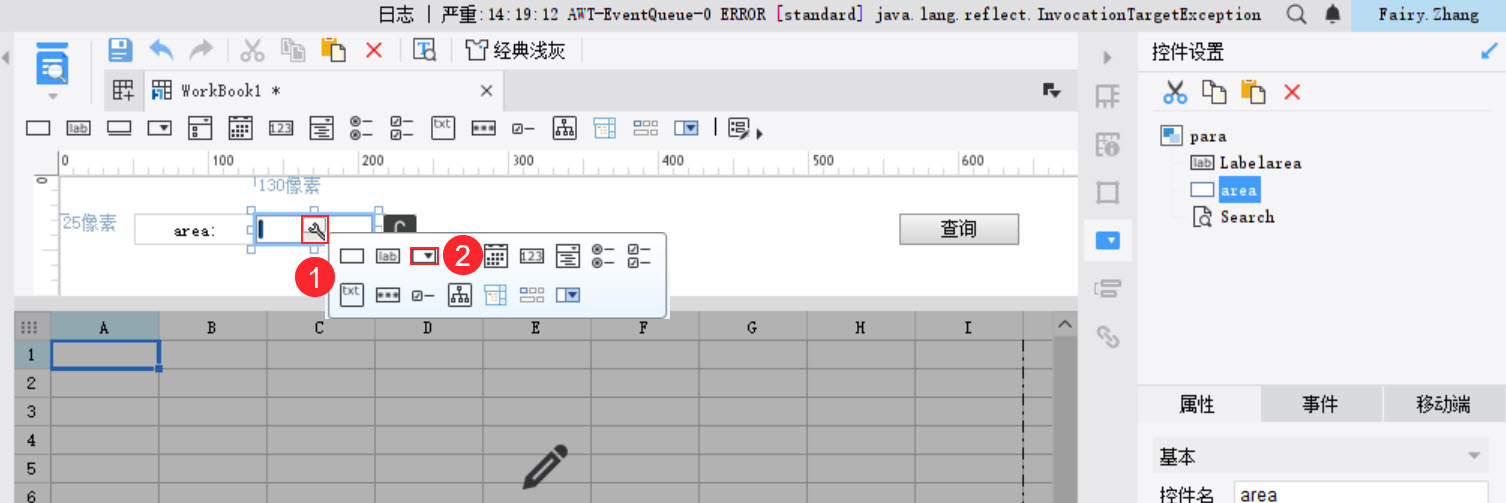Select the text box widget in widget toolbar

pyautogui.click(x=37, y=128)
